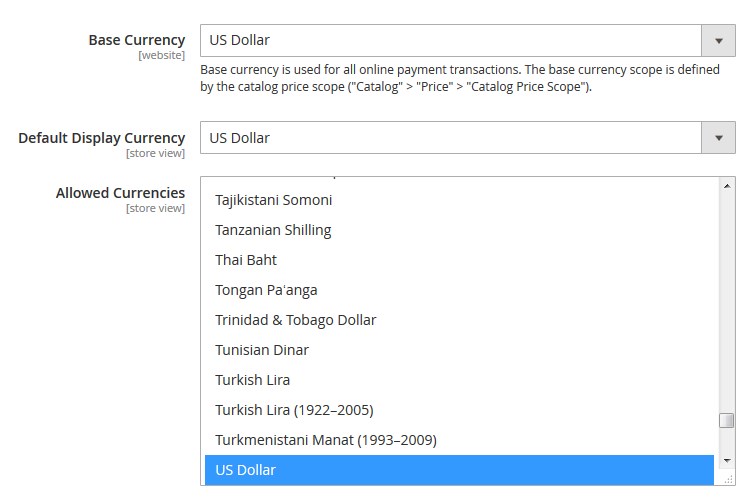Select Tongan Pa'anga currency option

tap(459, 290)
